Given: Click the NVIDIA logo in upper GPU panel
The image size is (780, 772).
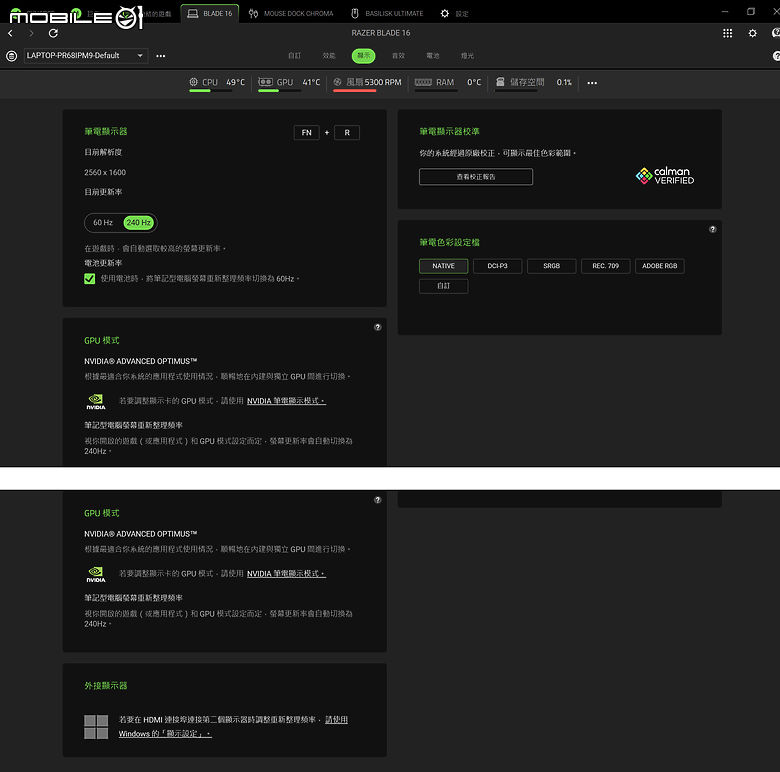Looking at the screenshot, I should [x=96, y=401].
